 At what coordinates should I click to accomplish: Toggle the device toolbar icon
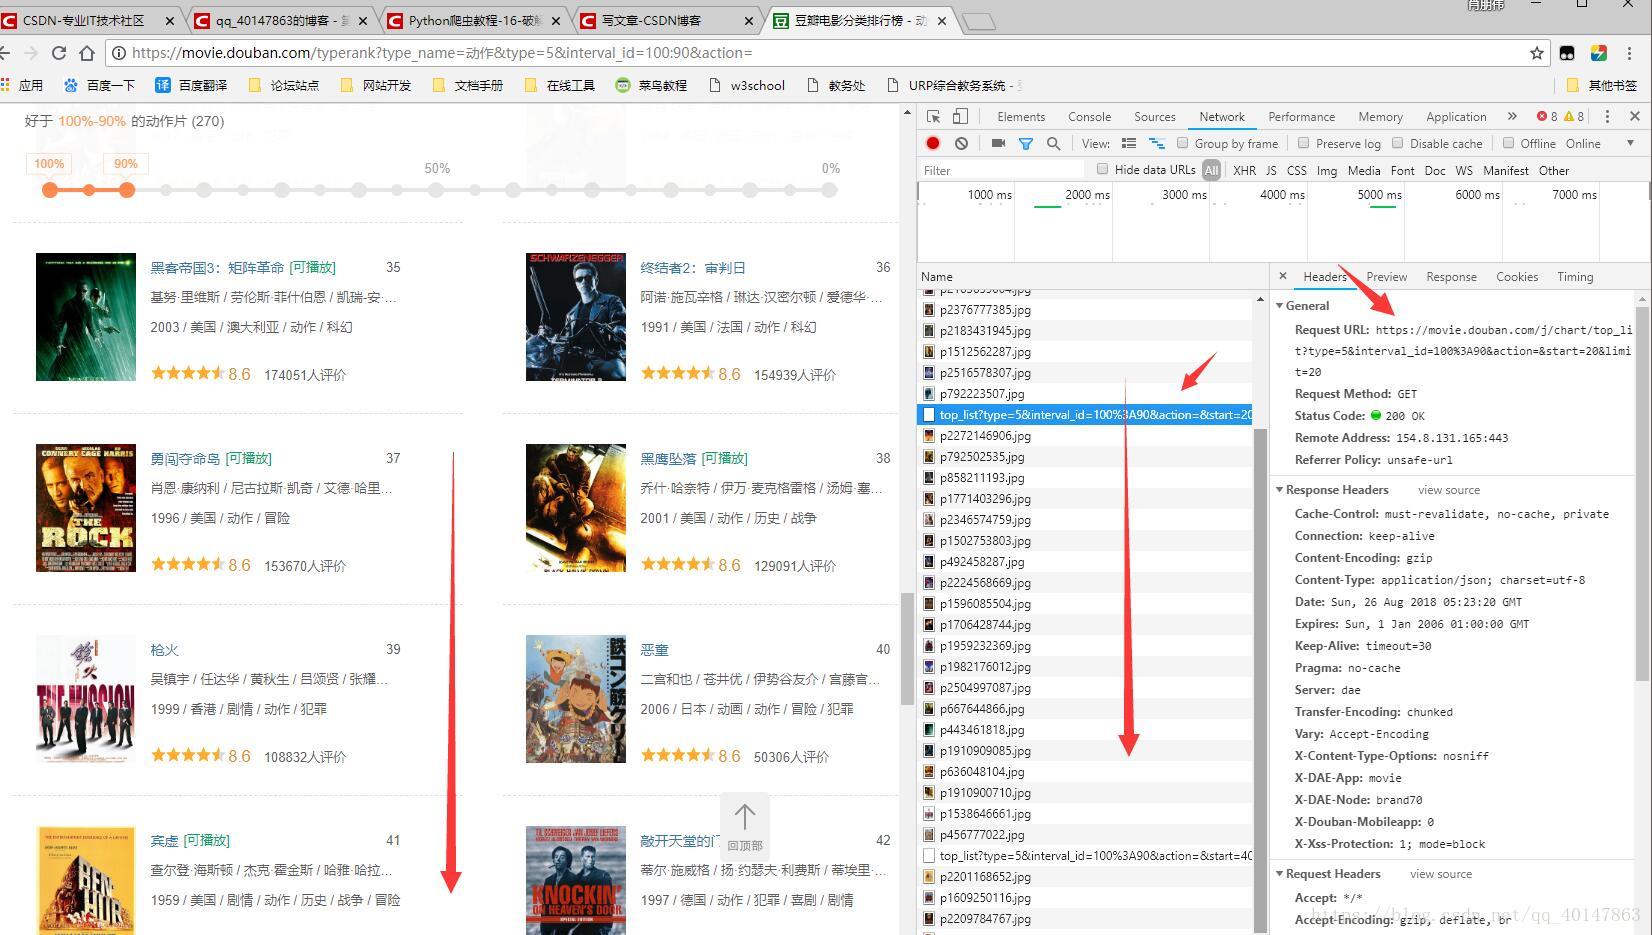[x=960, y=116]
